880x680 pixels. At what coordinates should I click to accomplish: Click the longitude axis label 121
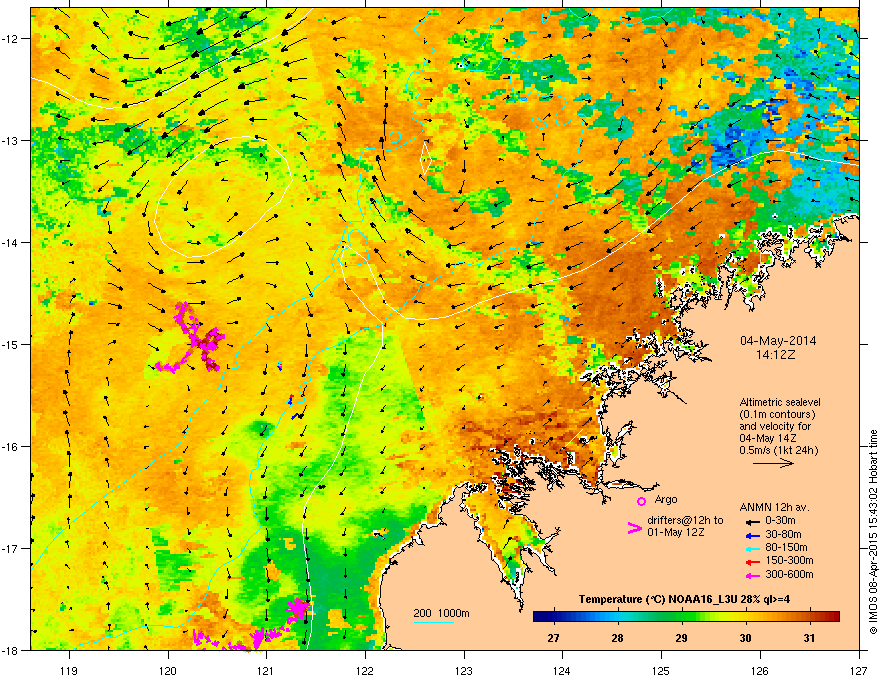point(266,670)
